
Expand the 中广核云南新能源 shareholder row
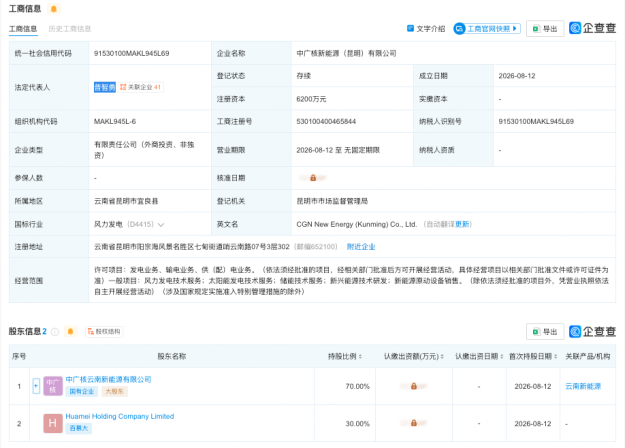(x=36, y=386)
